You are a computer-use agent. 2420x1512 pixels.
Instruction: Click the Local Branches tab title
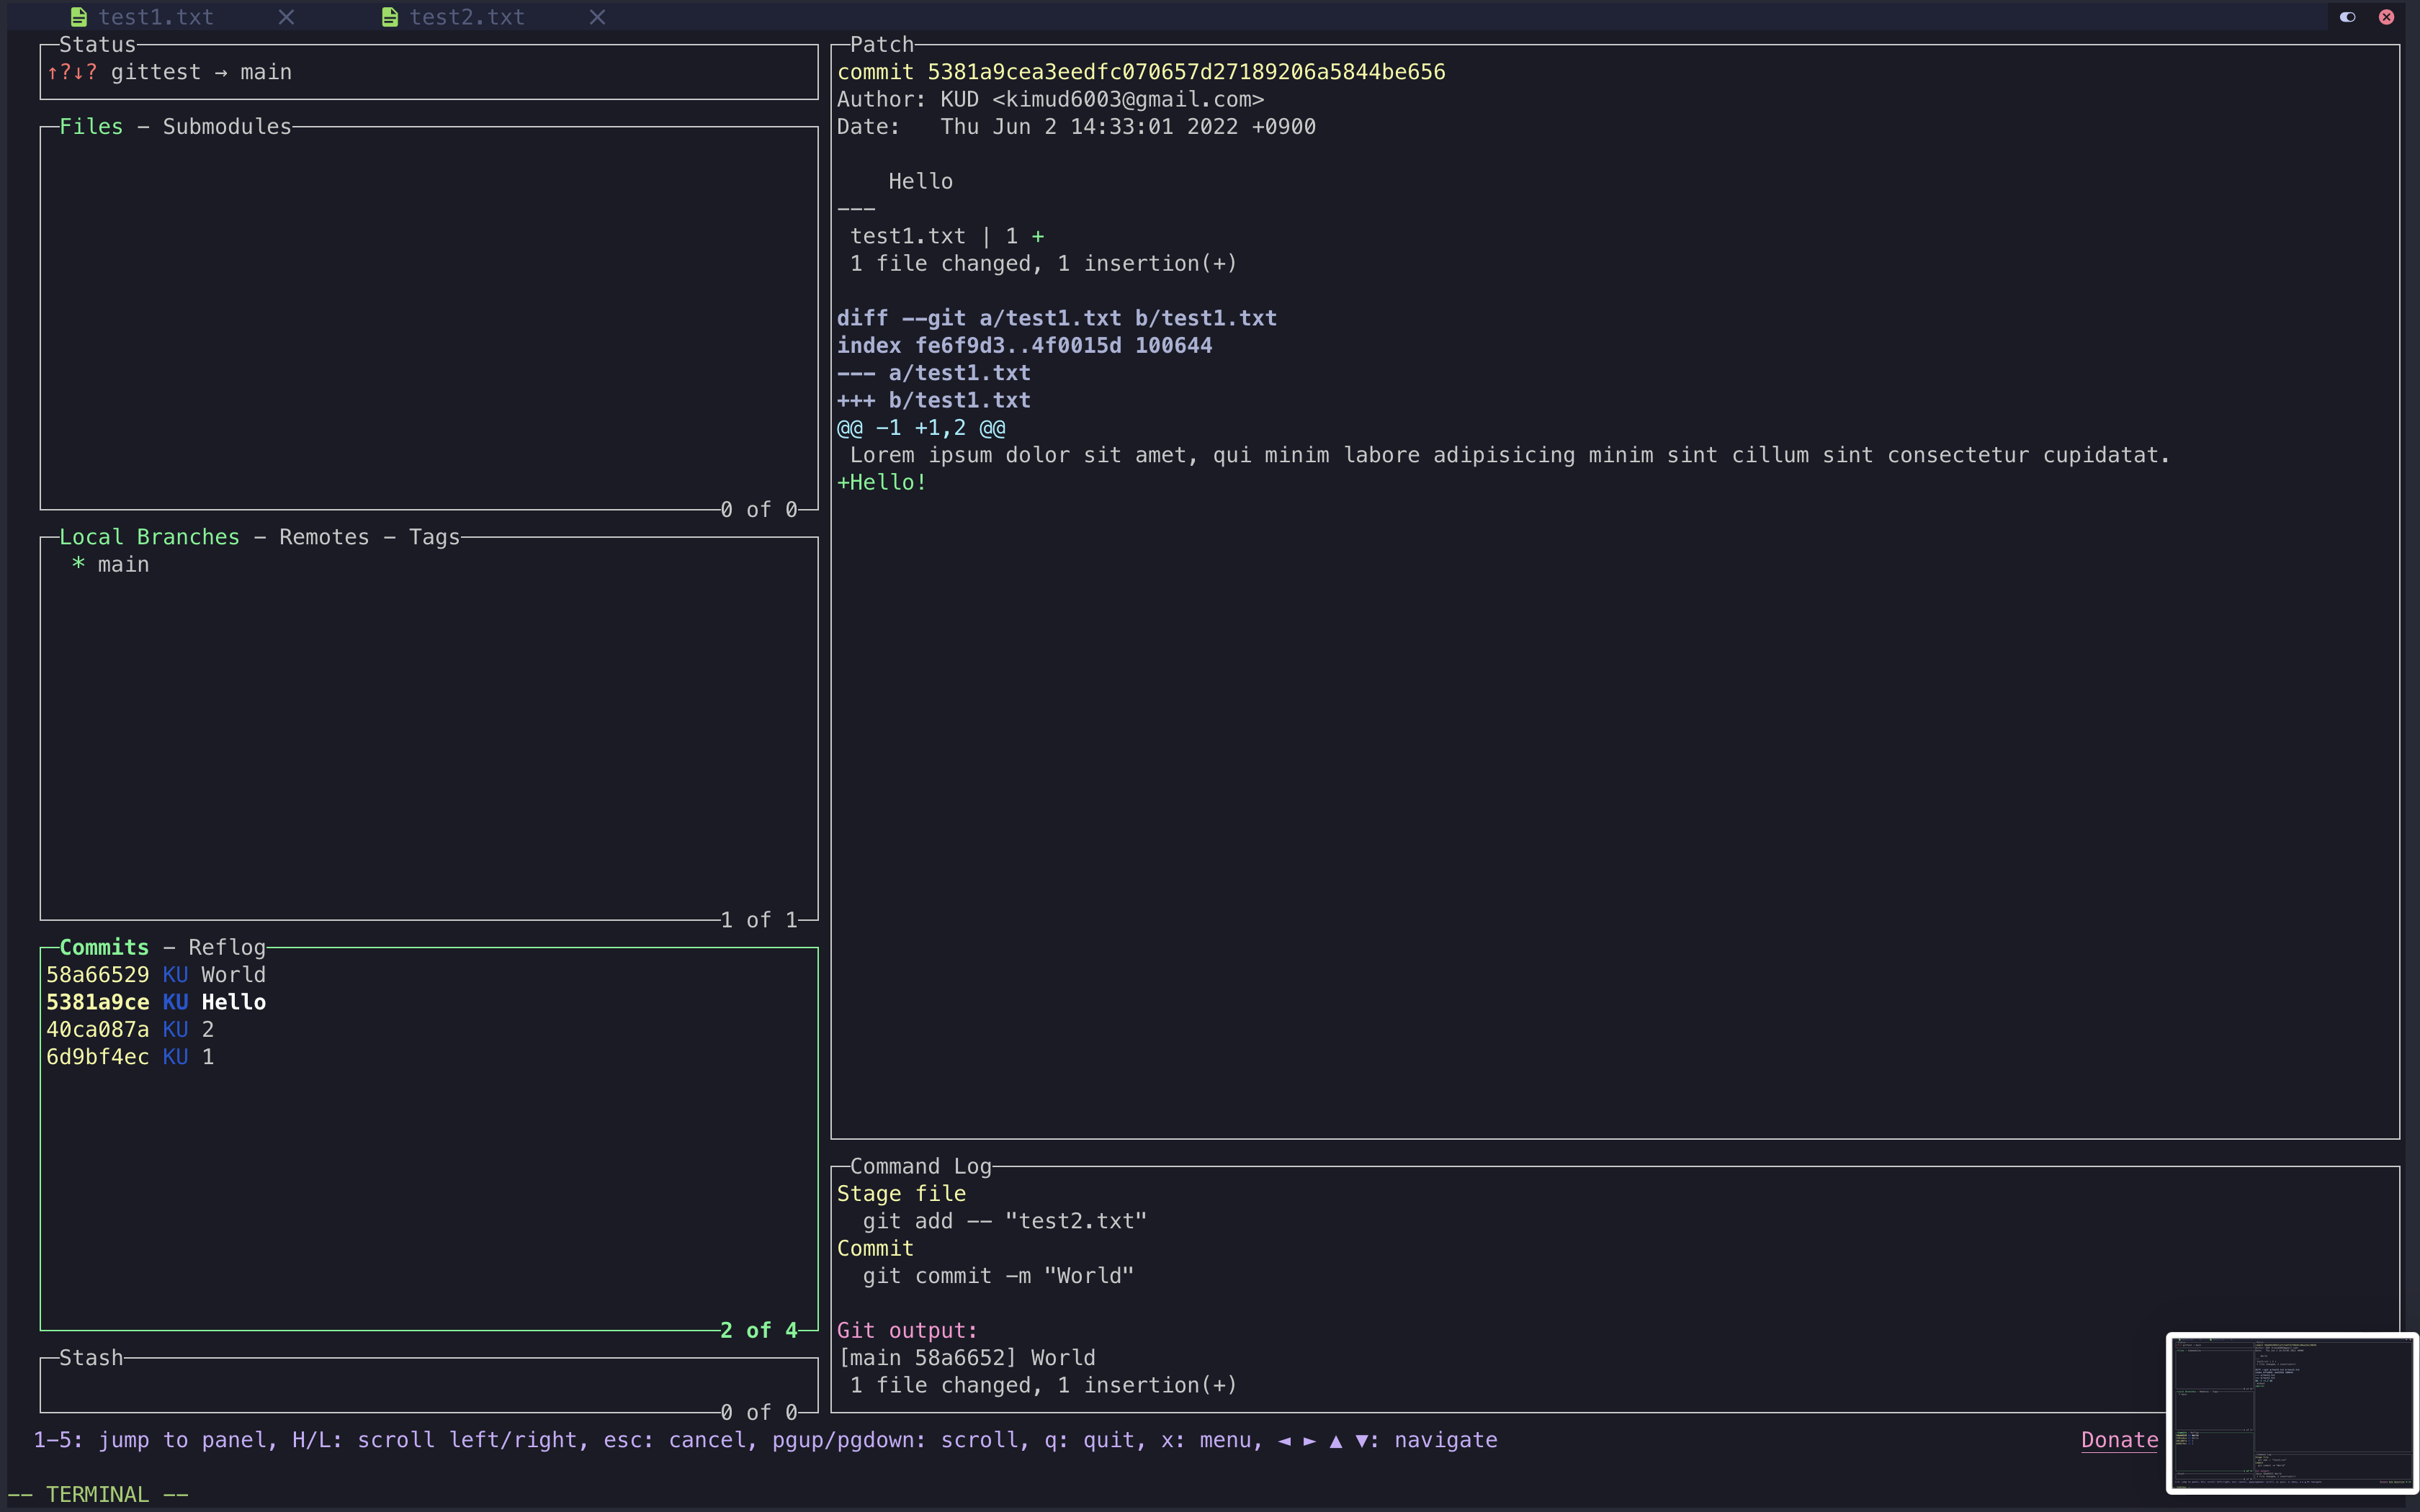[x=149, y=537]
